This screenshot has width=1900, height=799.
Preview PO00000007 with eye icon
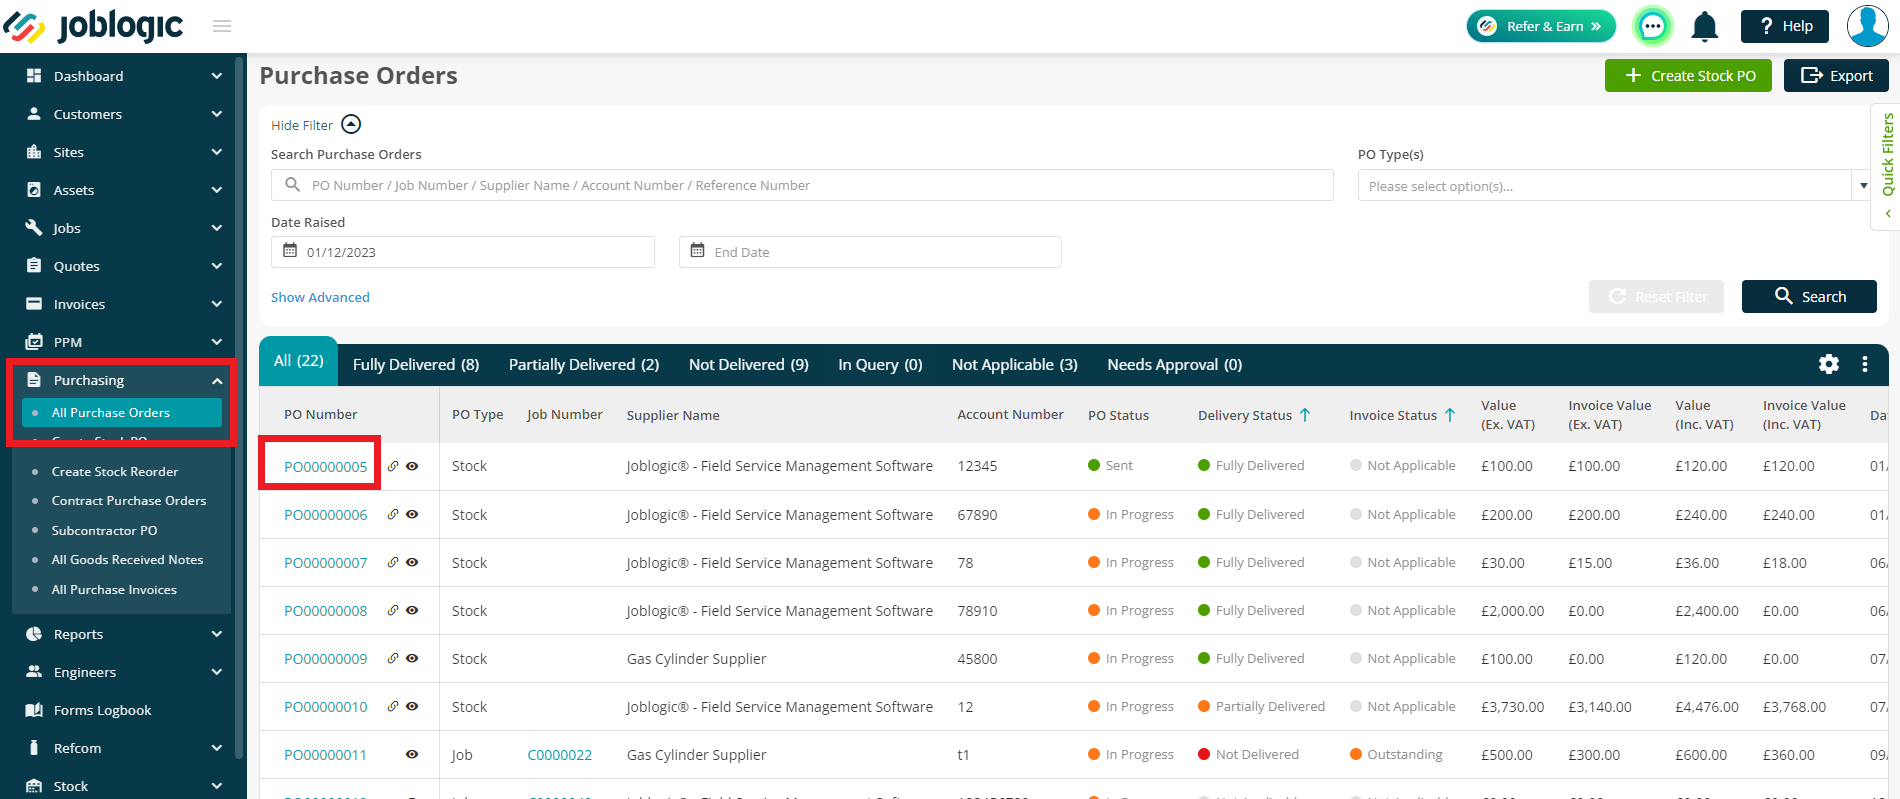tap(412, 562)
